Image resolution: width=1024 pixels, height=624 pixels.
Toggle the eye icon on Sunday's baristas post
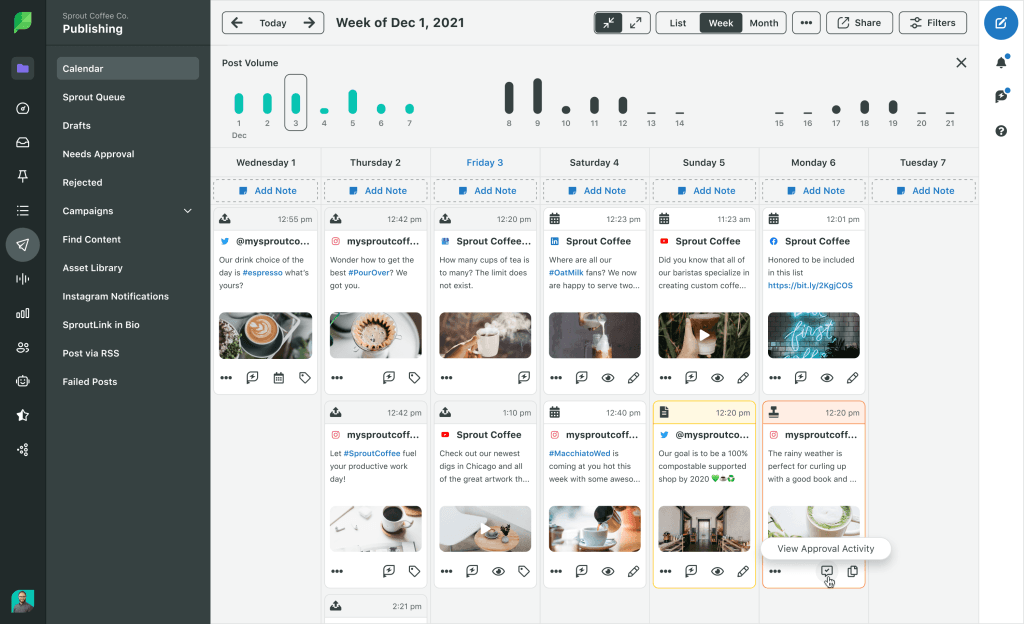tap(717, 378)
